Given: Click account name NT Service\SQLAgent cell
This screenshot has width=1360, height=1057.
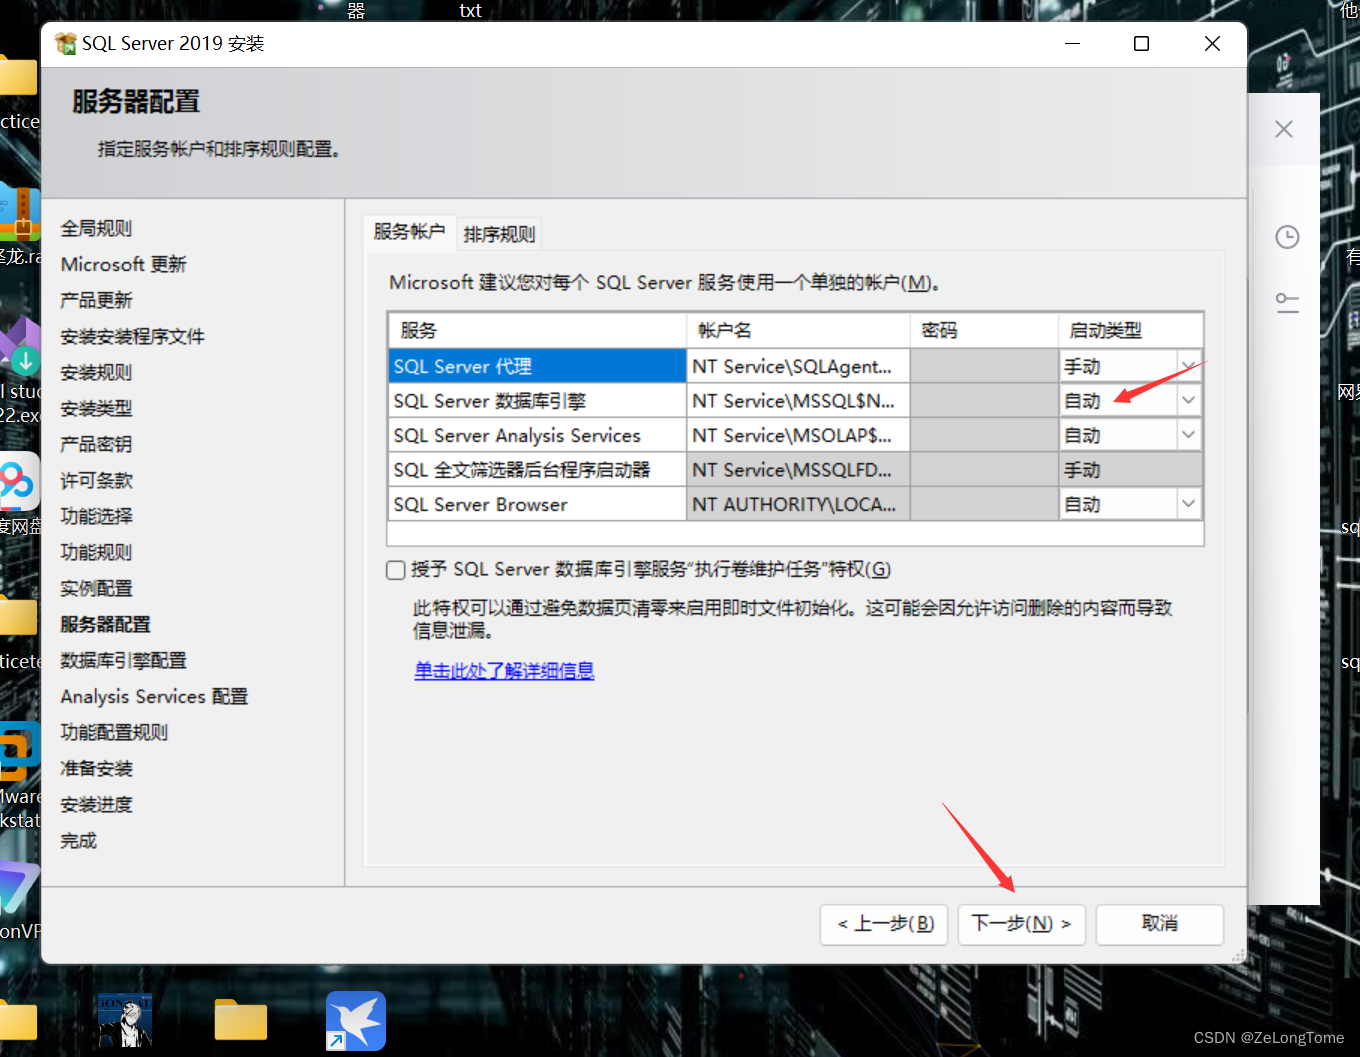Looking at the screenshot, I should tap(798, 366).
